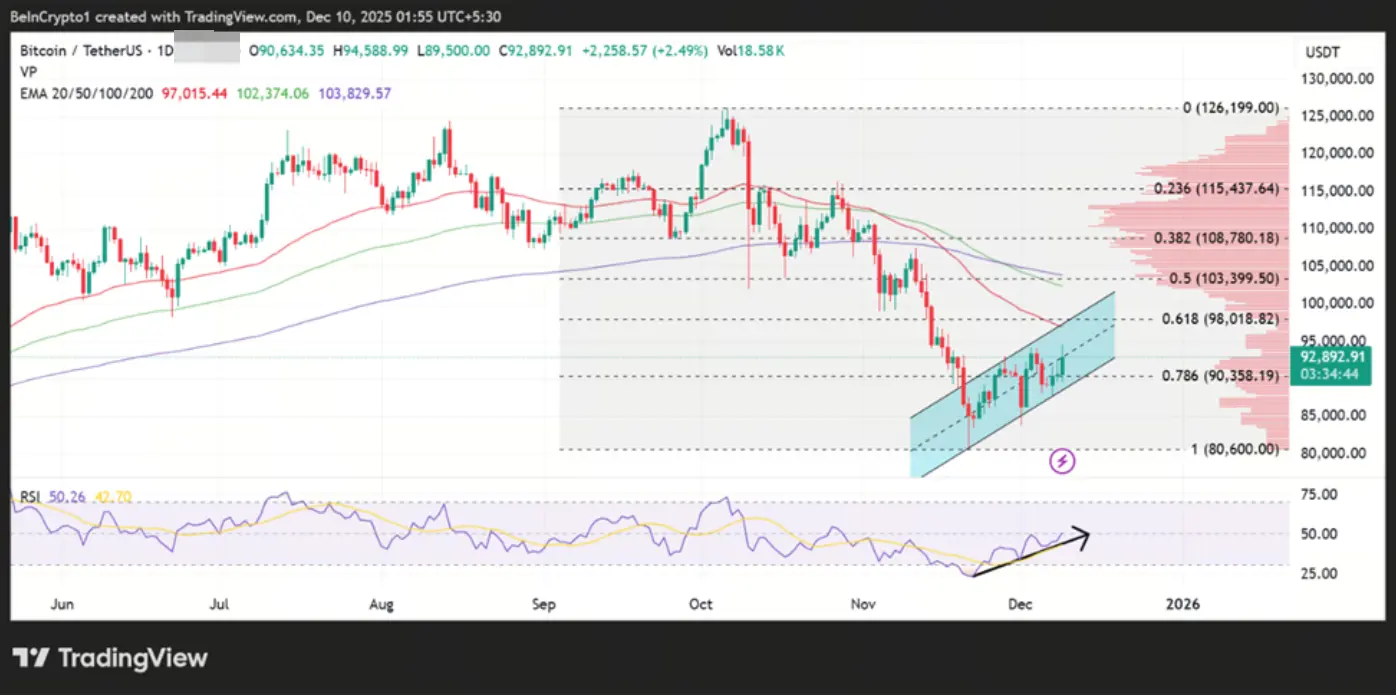Click the Aug label on the time axis
Image resolution: width=1396 pixels, height=696 pixels.
(381, 604)
